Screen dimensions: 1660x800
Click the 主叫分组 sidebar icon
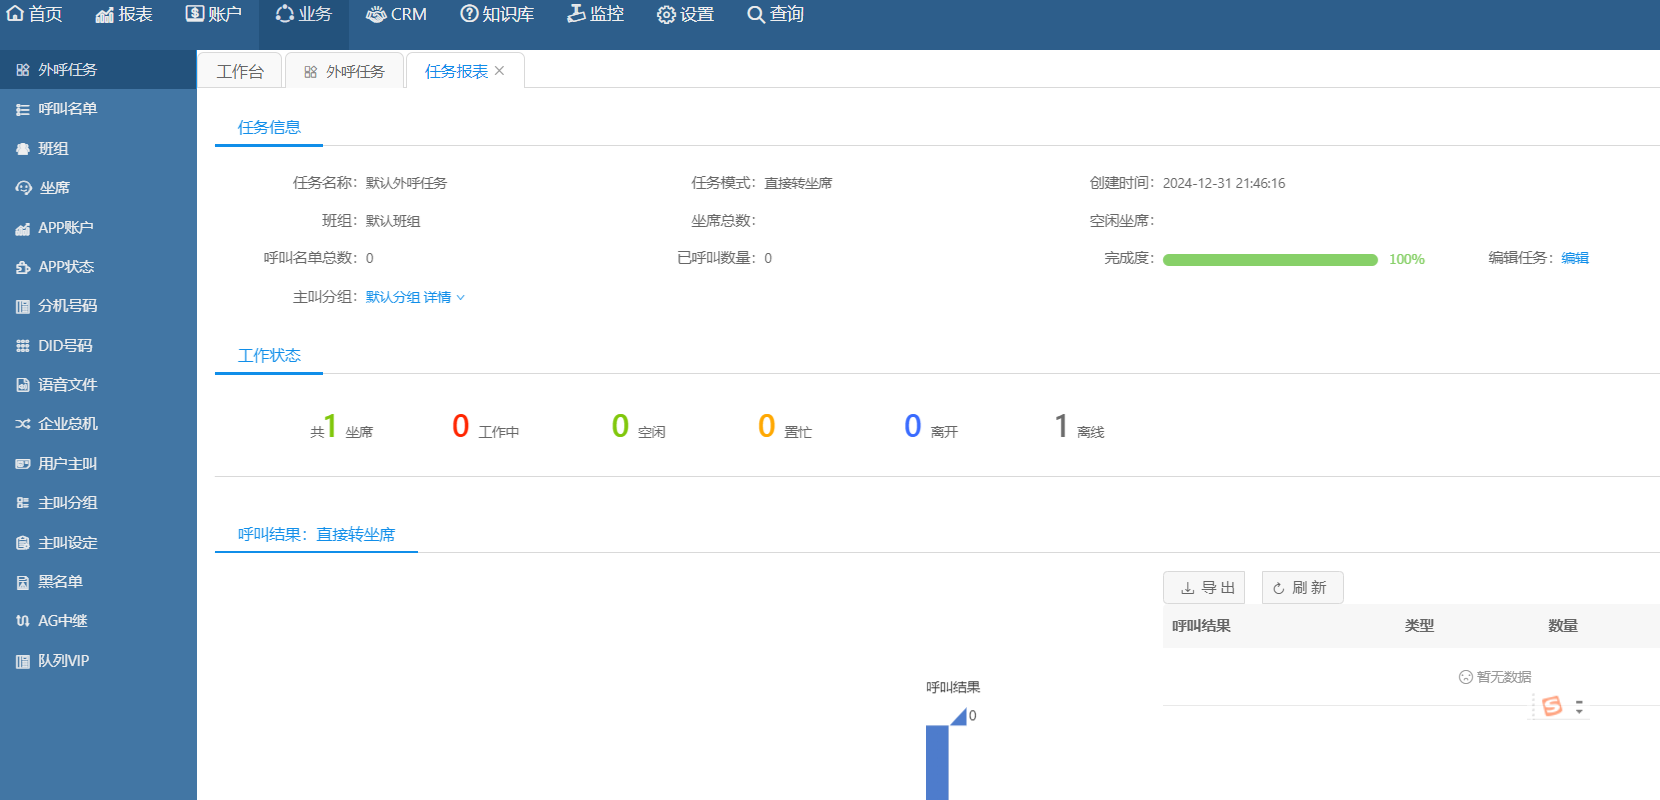tap(23, 503)
